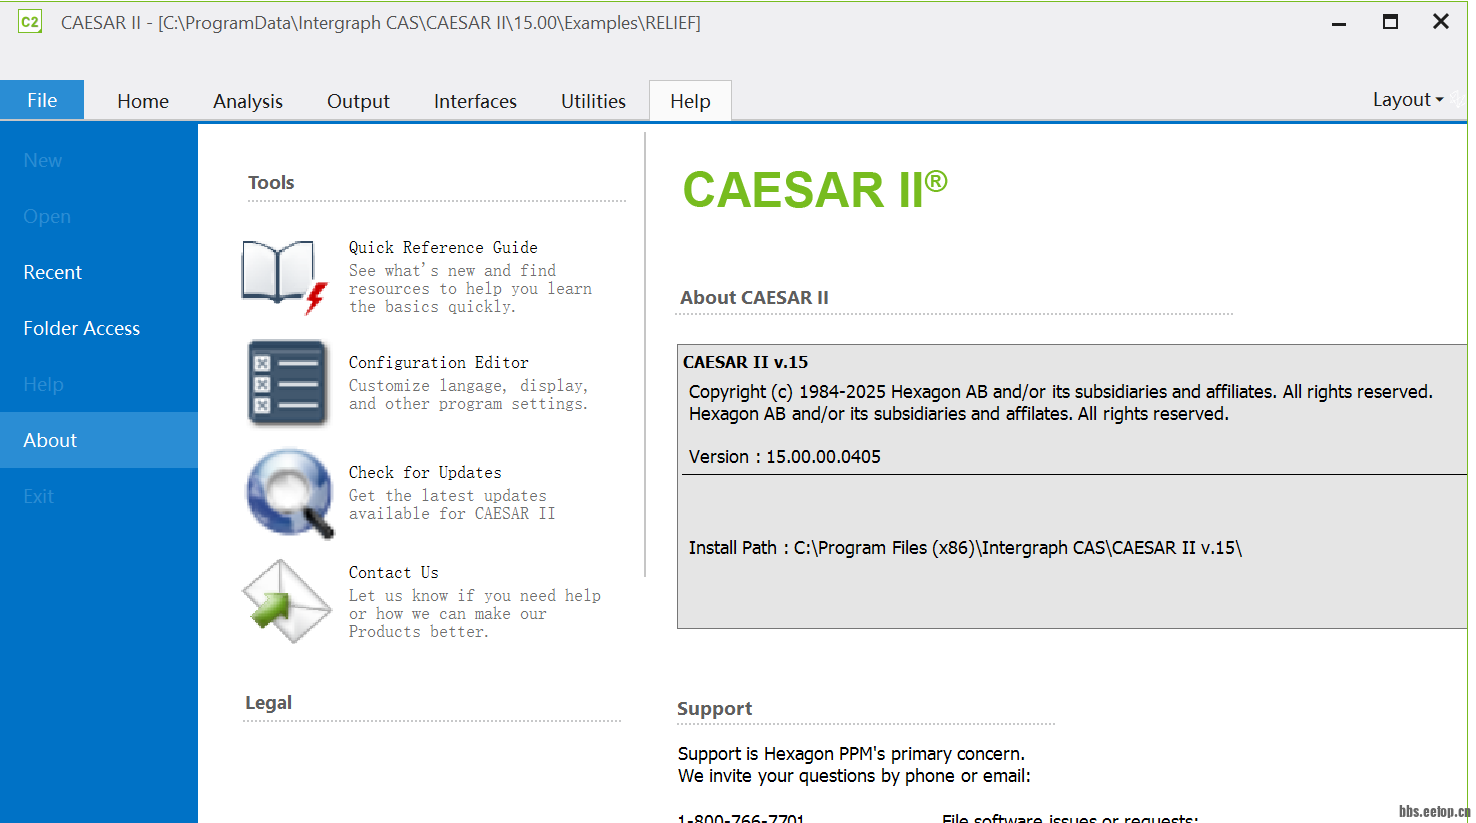Open Folder Access in the sidebar

click(x=82, y=328)
